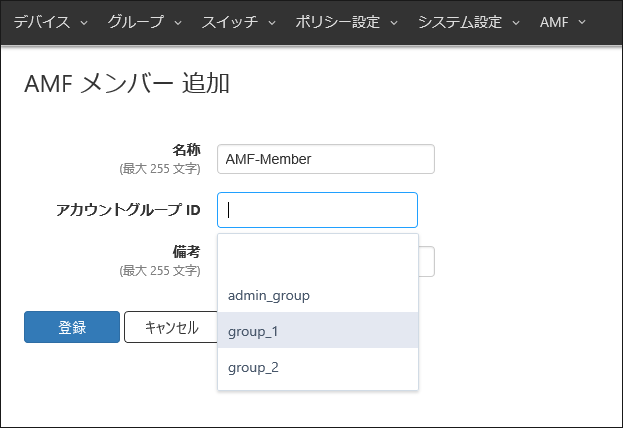
Task: Click the 備考 text field
Action: pyautogui.click(x=427, y=262)
